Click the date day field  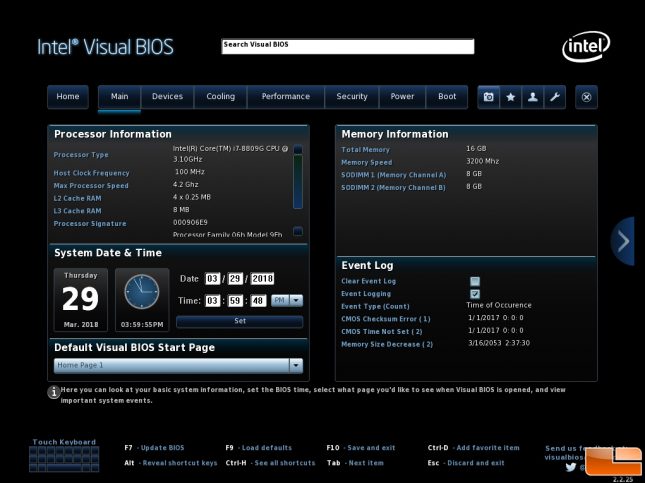[x=235, y=279]
